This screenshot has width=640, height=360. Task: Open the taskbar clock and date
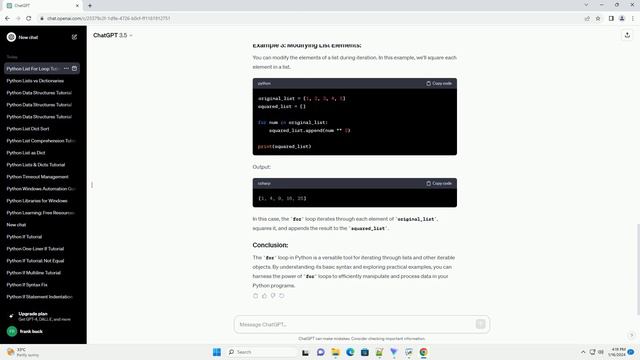click(617, 352)
